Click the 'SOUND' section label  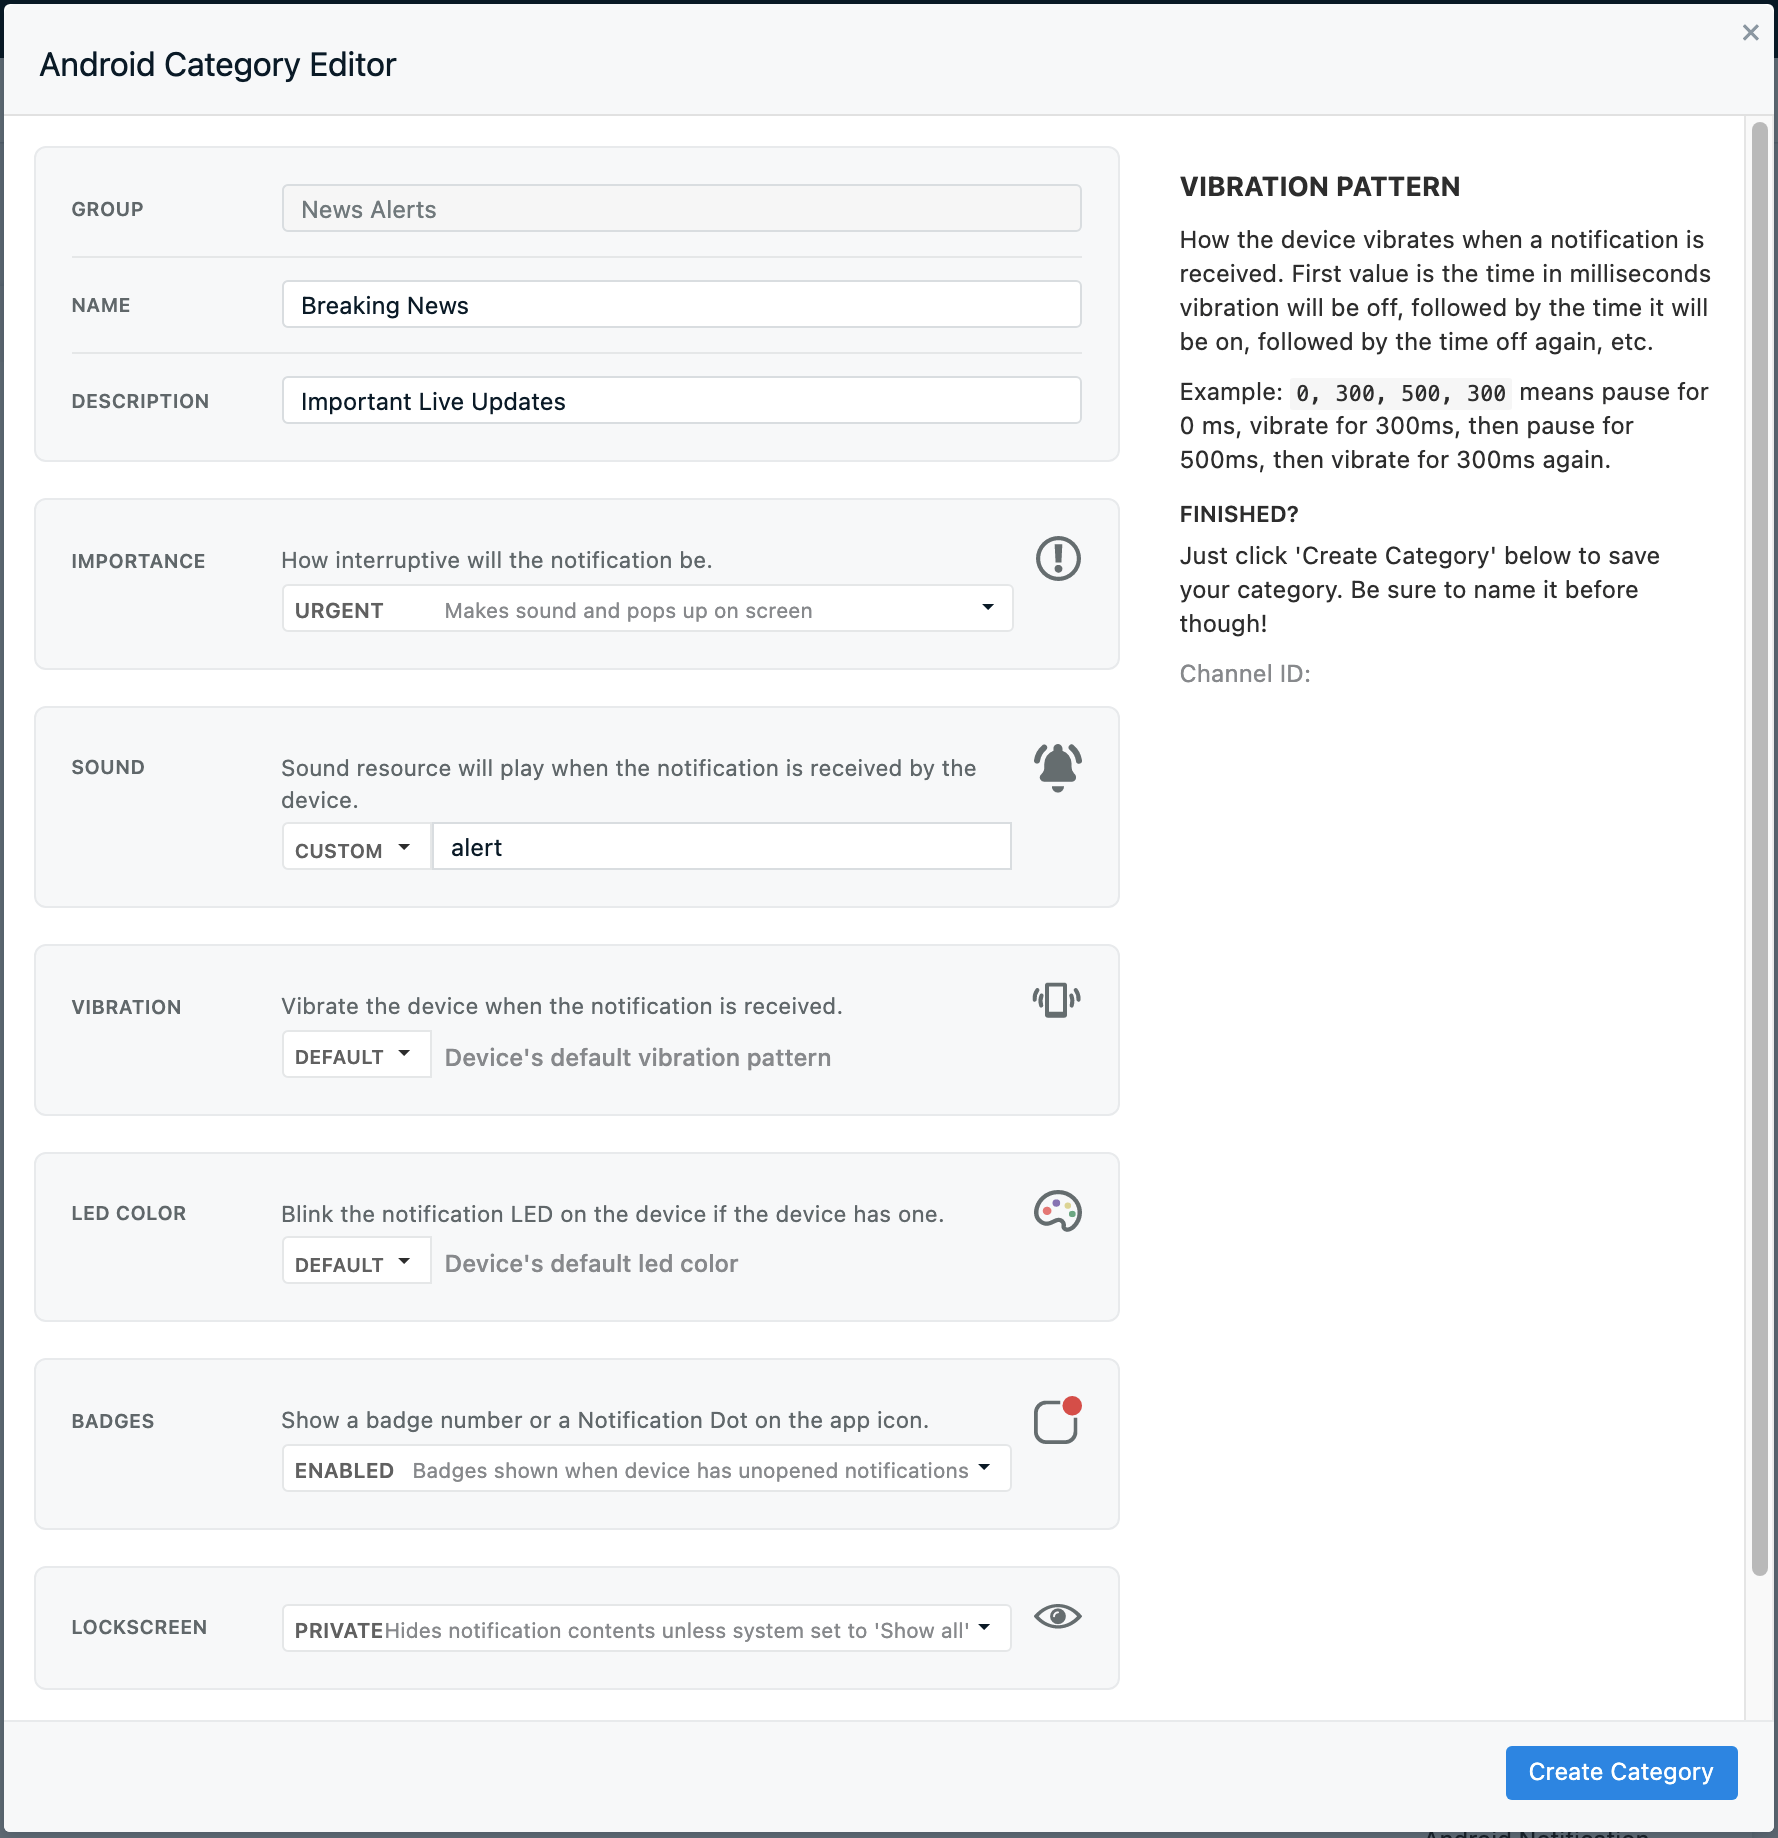point(108,767)
